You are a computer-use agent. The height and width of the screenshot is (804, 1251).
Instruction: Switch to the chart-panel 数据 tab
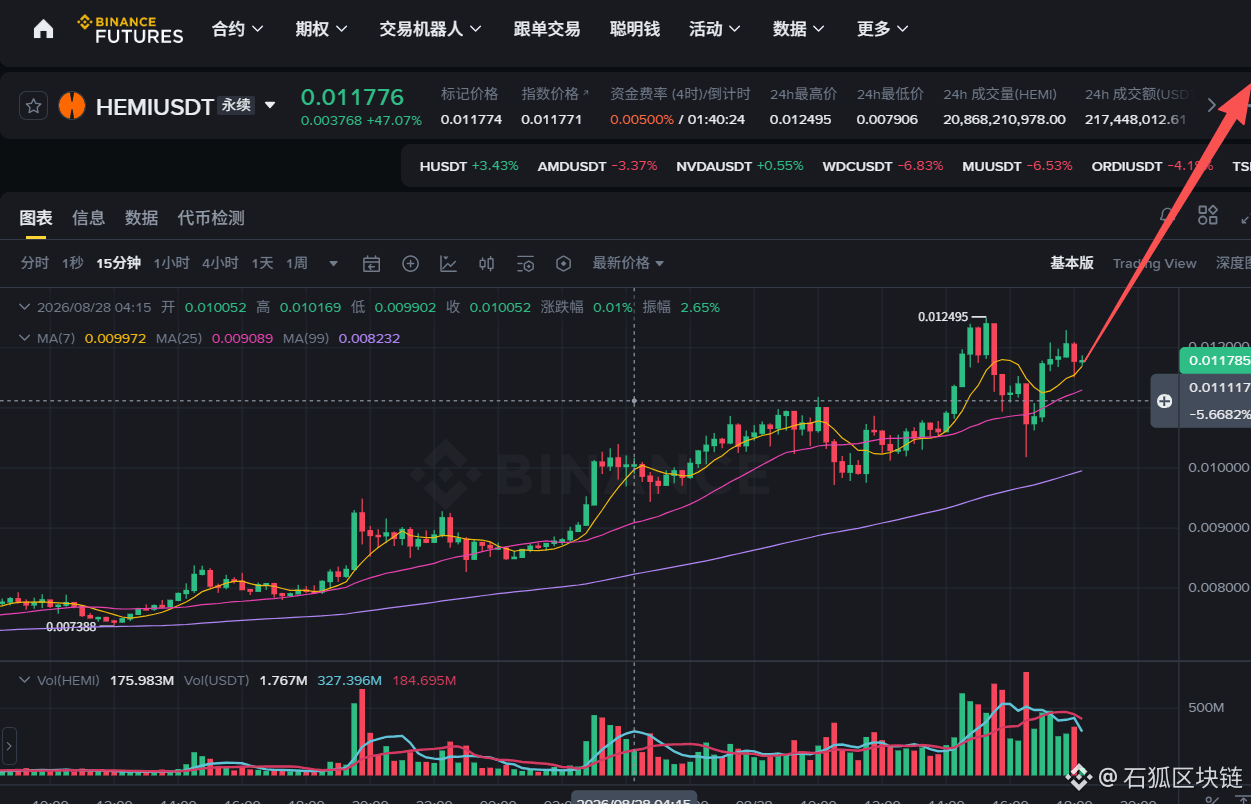pyautogui.click(x=141, y=218)
